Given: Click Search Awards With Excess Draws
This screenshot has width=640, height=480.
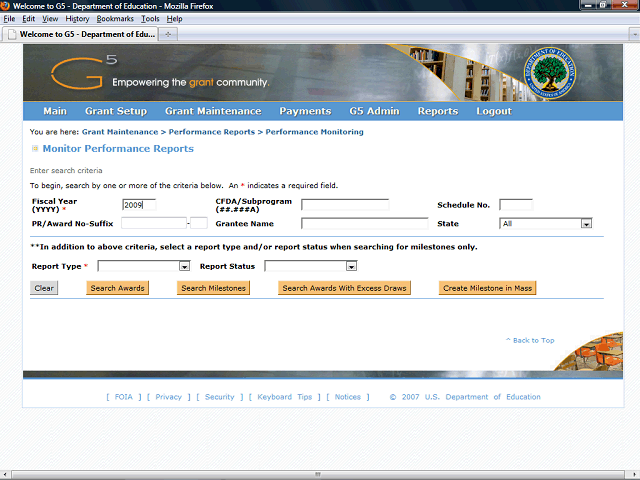Looking at the screenshot, I should click(344, 288).
